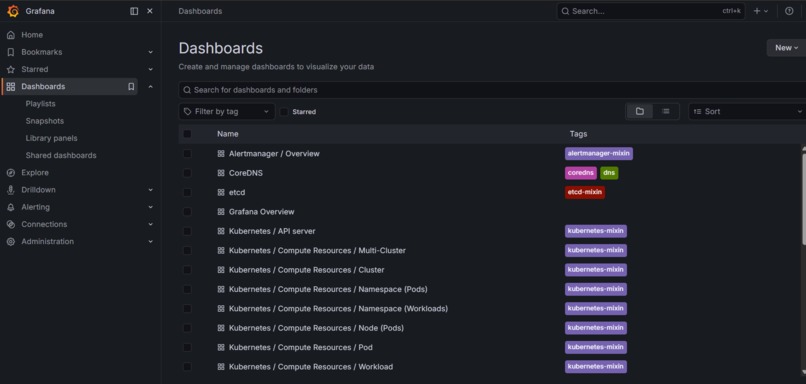Open the Kubernetes / Compute Resources / Cluster dashboard

tap(306, 270)
